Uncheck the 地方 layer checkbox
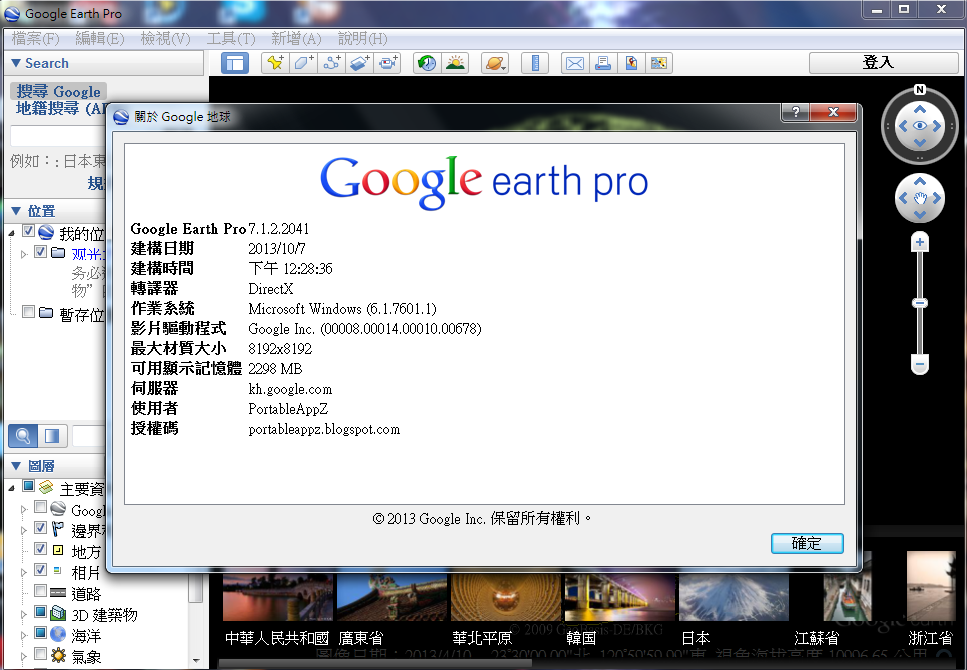The width and height of the screenshot is (967, 670). [41, 548]
